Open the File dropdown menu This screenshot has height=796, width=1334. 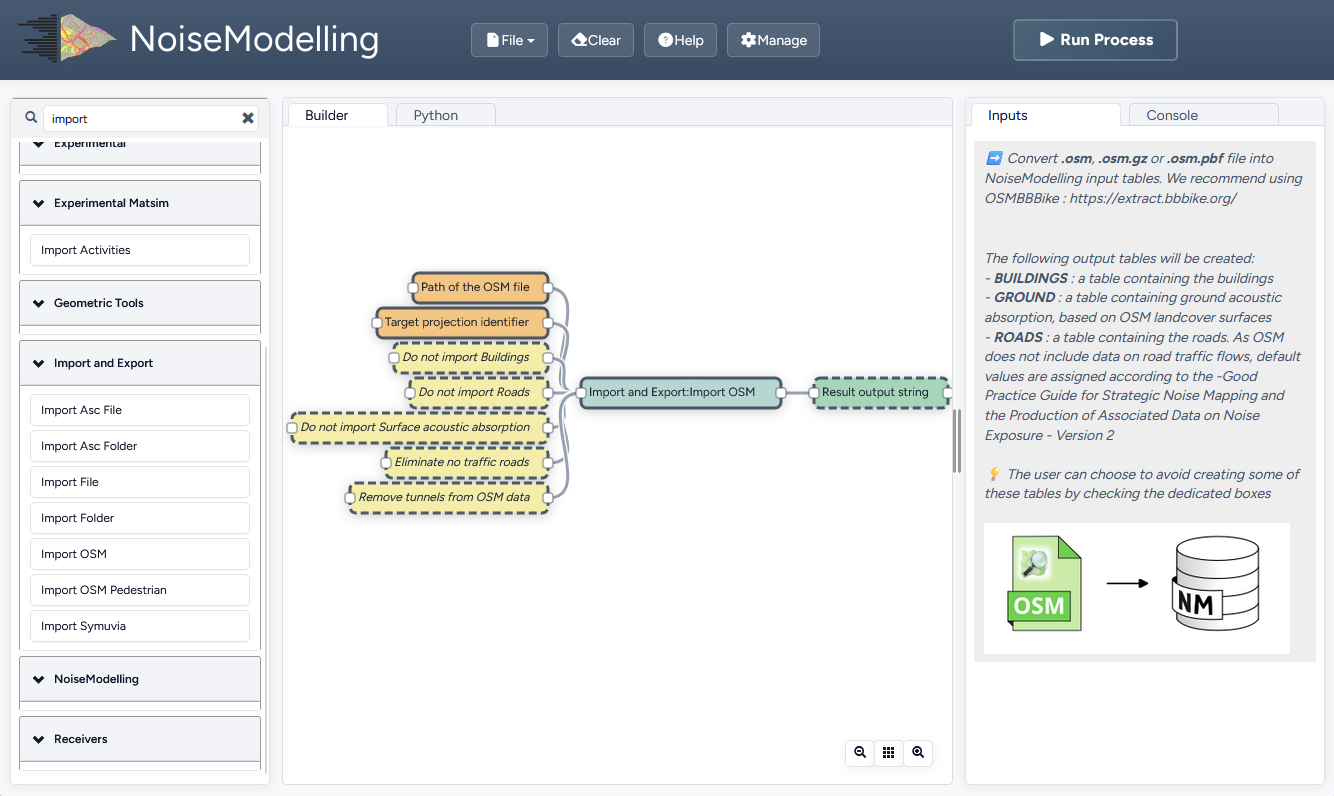click(510, 40)
